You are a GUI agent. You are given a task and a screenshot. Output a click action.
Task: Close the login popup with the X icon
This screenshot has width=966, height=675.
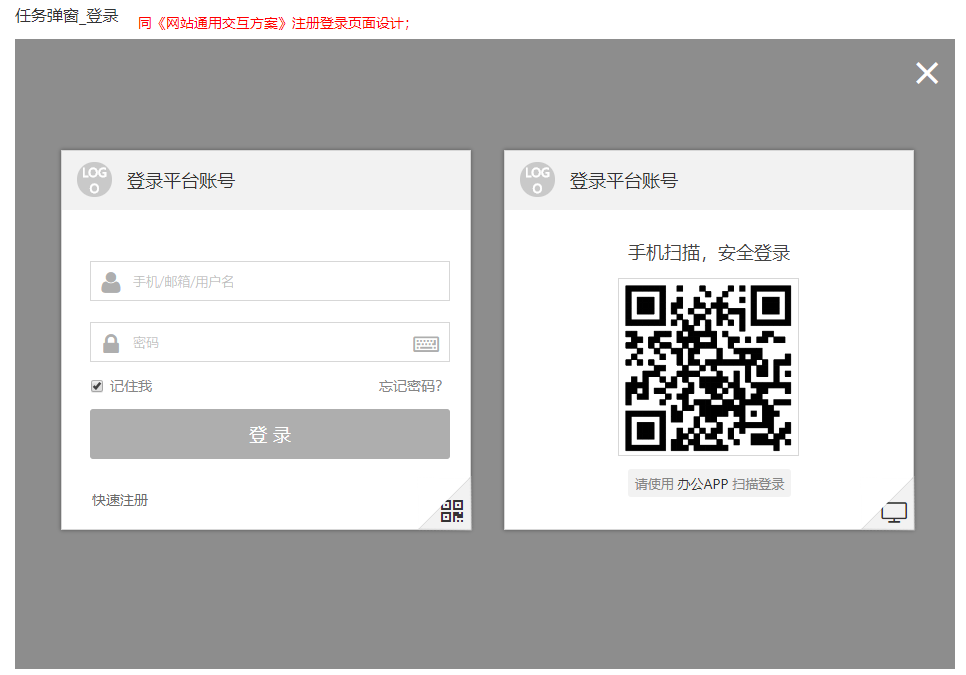point(927,73)
